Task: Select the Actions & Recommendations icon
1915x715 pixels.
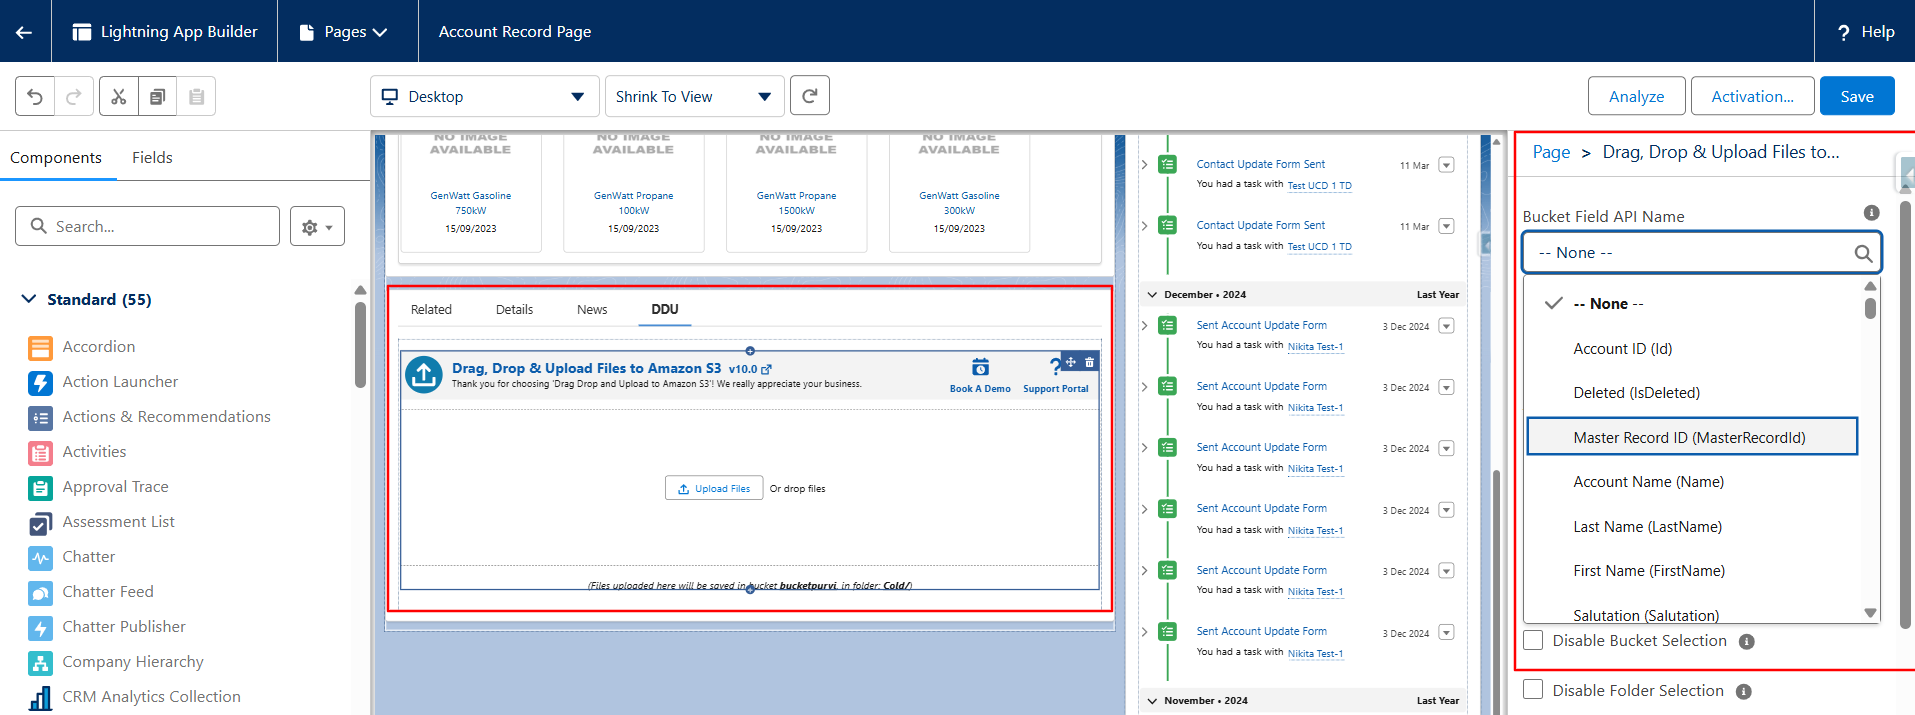Action: 40,418
